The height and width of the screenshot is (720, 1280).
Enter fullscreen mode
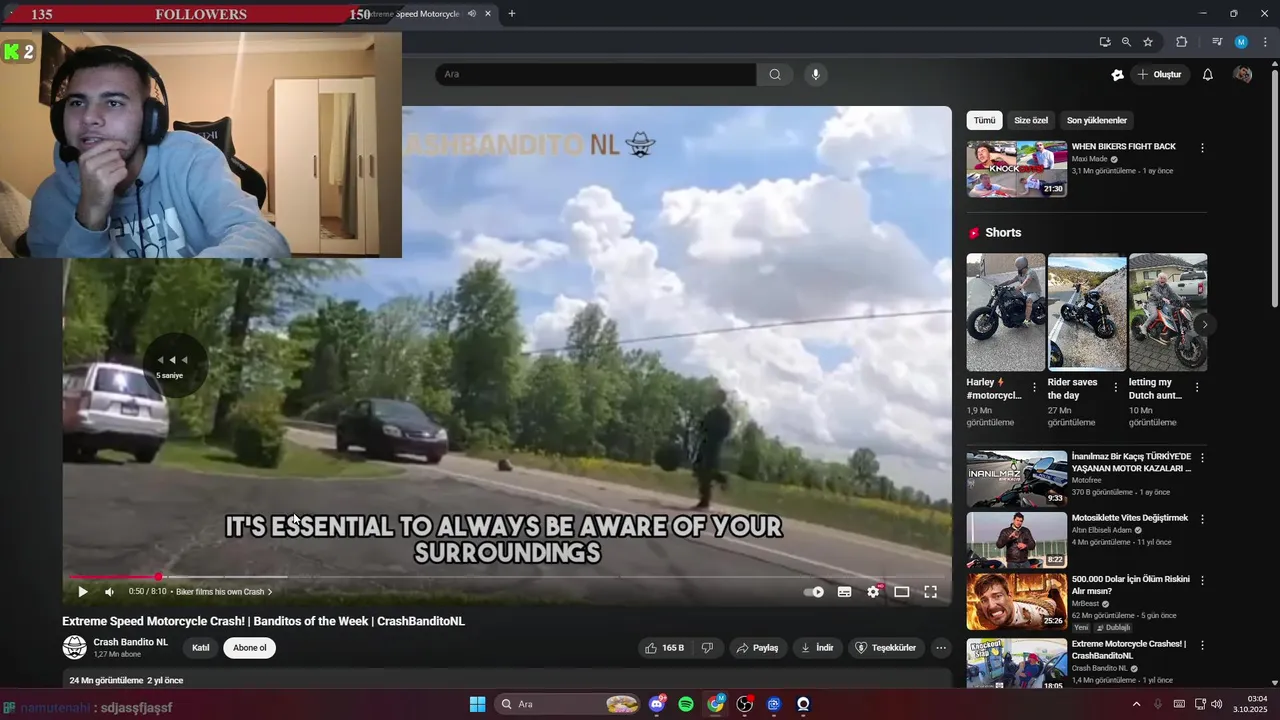tap(930, 592)
